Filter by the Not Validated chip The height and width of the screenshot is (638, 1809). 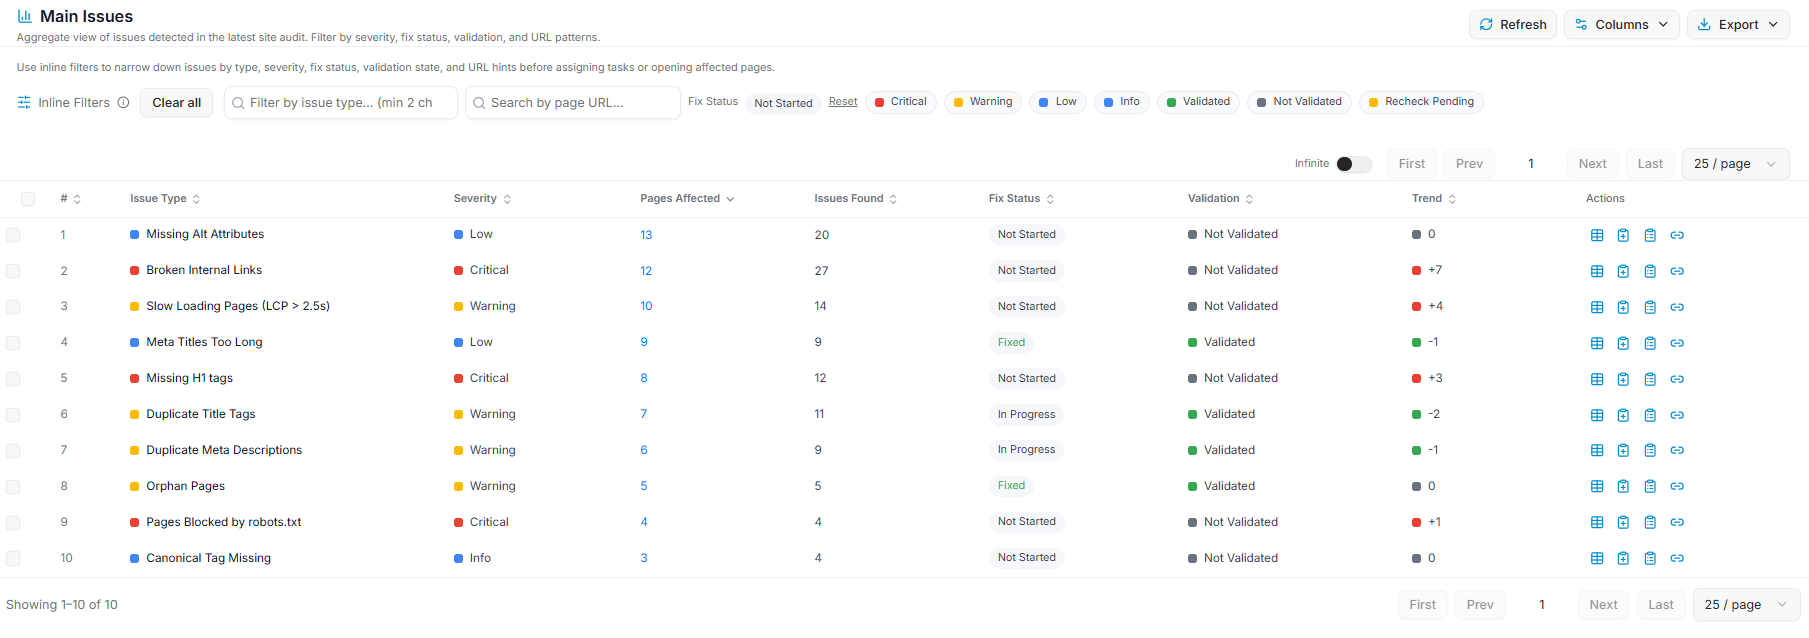(1299, 102)
